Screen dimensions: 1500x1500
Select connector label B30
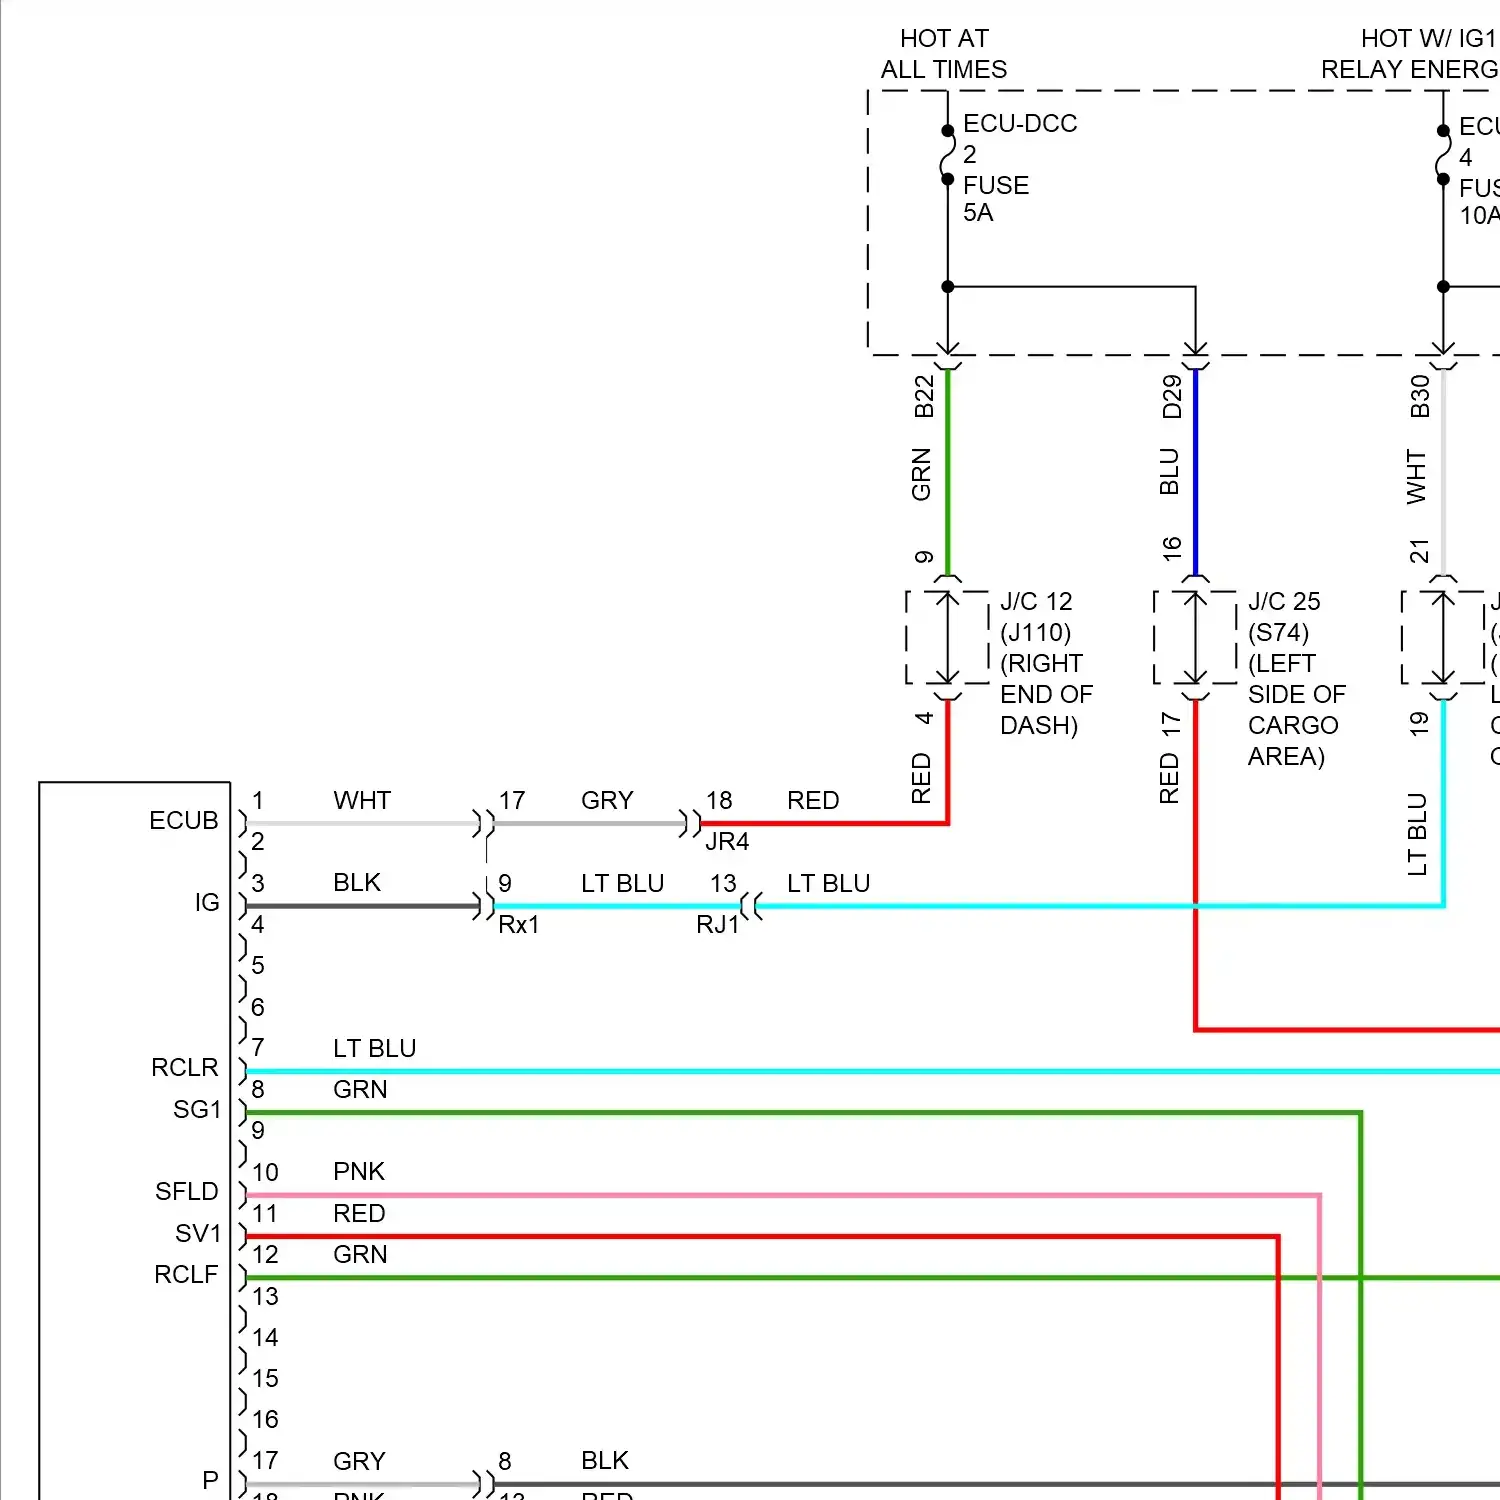click(x=1420, y=396)
